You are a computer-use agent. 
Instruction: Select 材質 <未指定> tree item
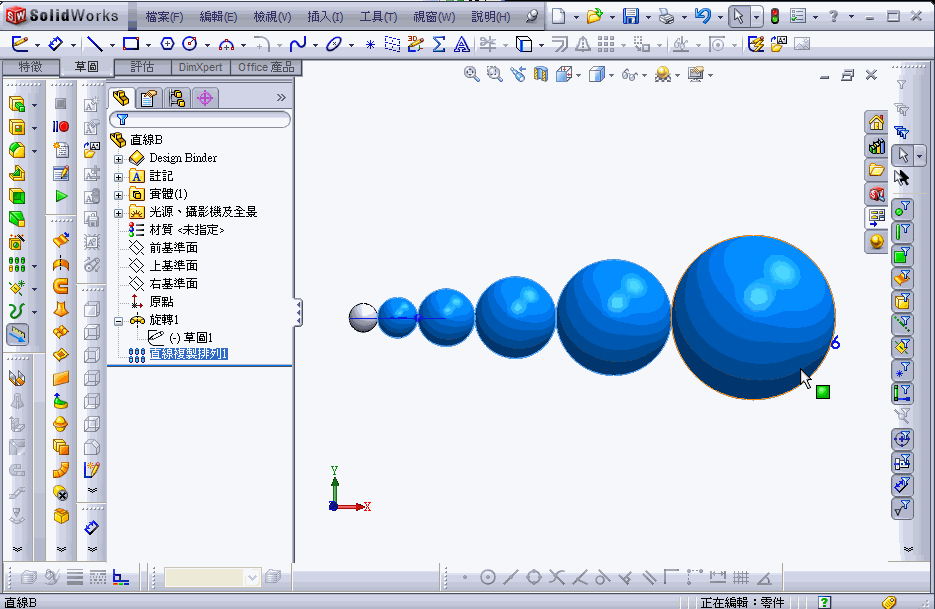click(187, 230)
